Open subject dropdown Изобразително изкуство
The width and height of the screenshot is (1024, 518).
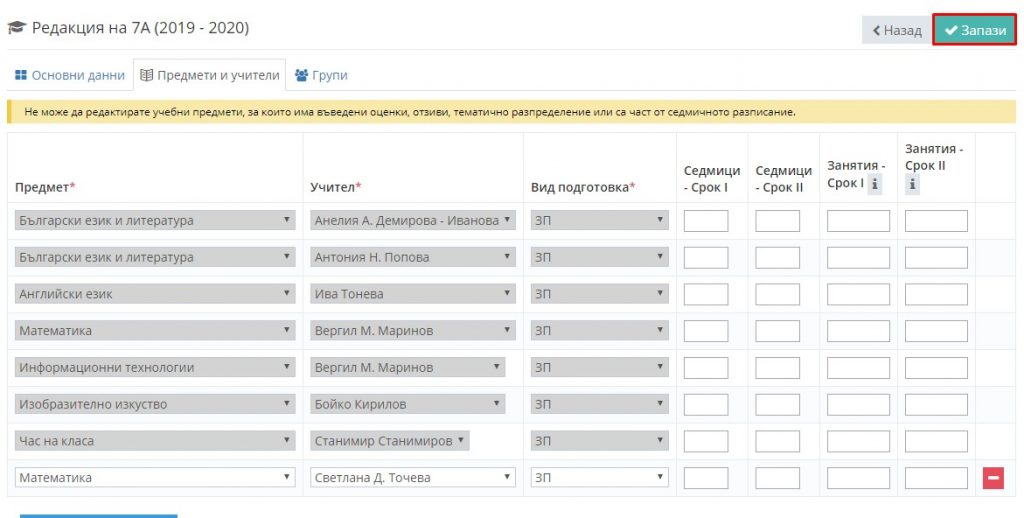[155, 404]
